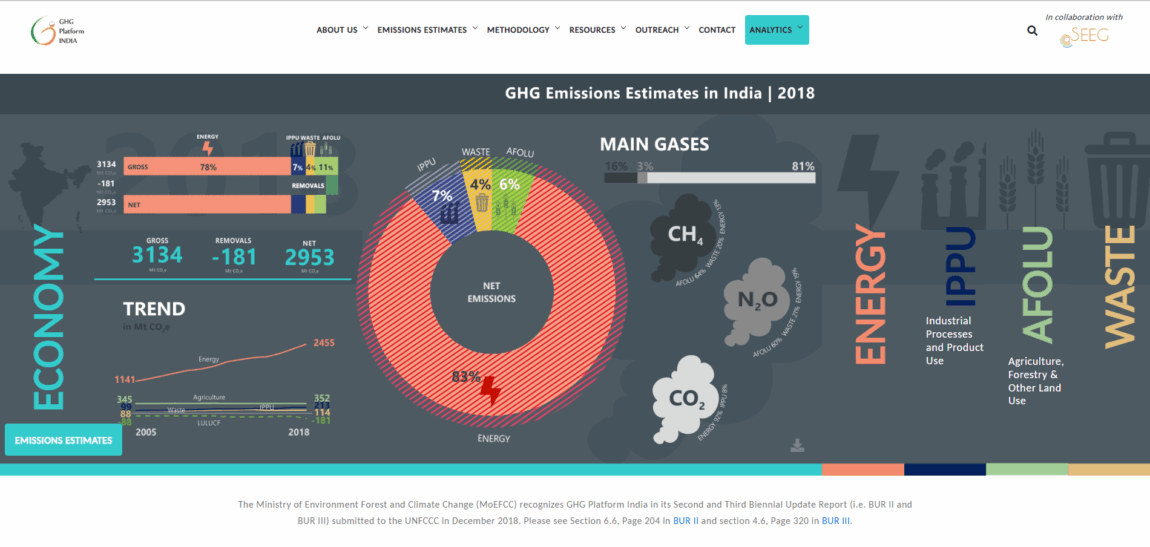Open the Contact menu item
1150x547 pixels.
[x=717, y=30]
